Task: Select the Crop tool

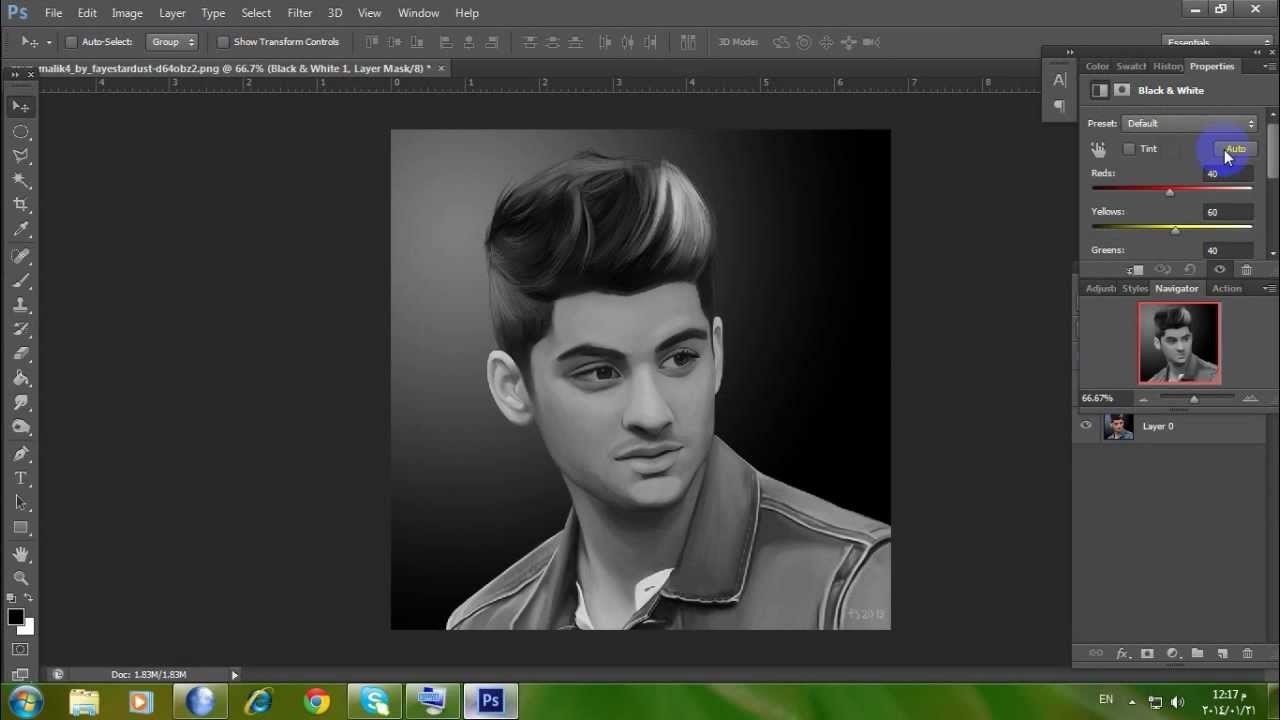Action: coord(21,205)
